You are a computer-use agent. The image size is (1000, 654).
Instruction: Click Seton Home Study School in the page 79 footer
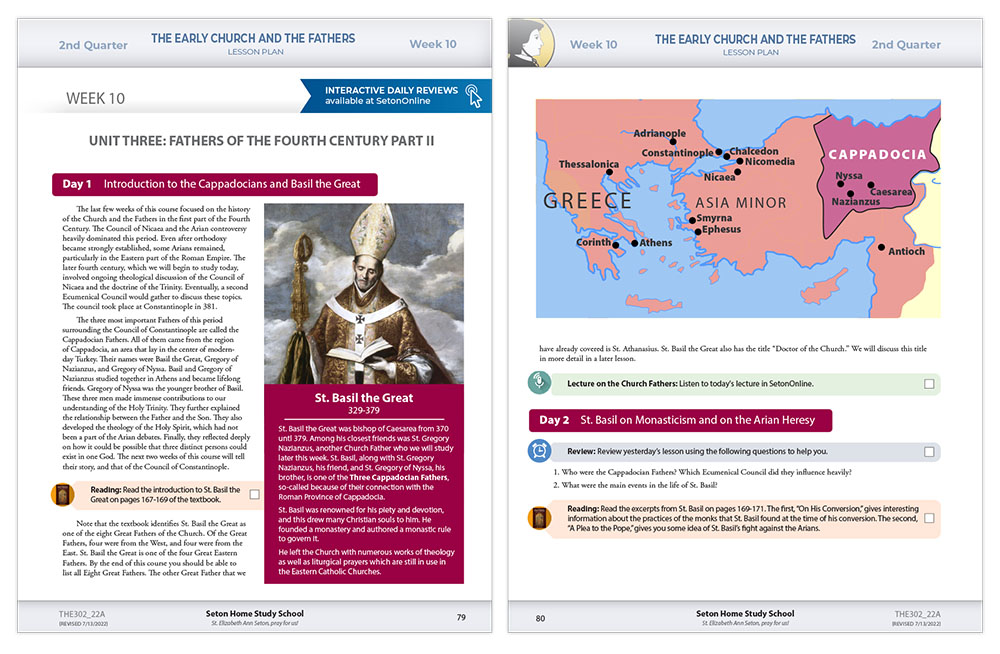click(x=254, y=613)
